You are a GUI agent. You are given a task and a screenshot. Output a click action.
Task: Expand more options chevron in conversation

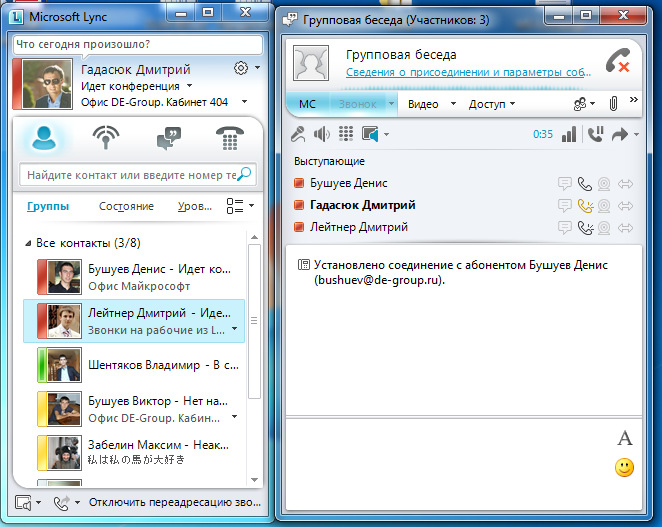pyautogui.click(x=634, y=100)
